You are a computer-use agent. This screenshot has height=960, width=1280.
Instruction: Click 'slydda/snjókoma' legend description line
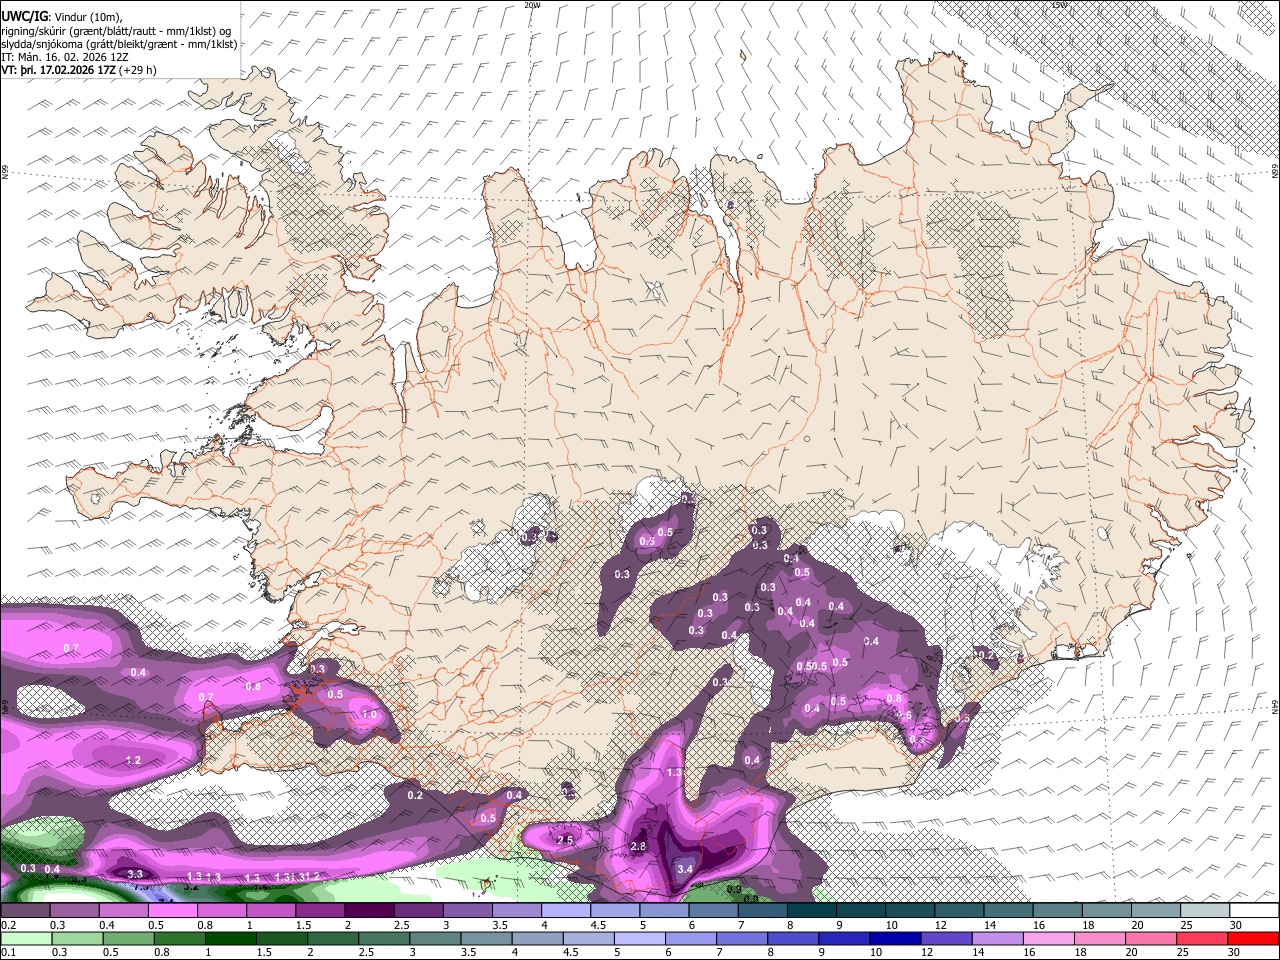119,43
